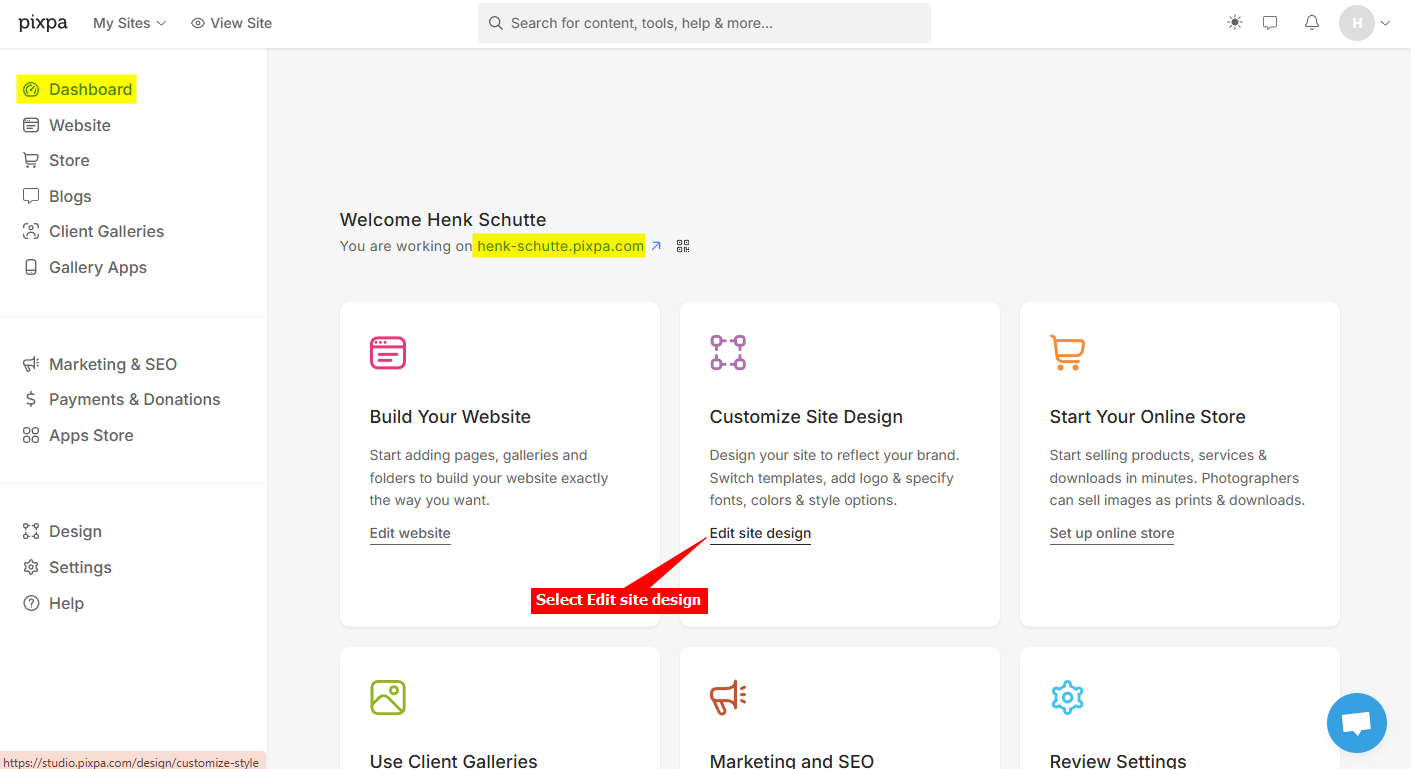Open the messages speech bubble icon in header
The height and width of the screenshot is (769, 1411).
tap(1270, 23)
